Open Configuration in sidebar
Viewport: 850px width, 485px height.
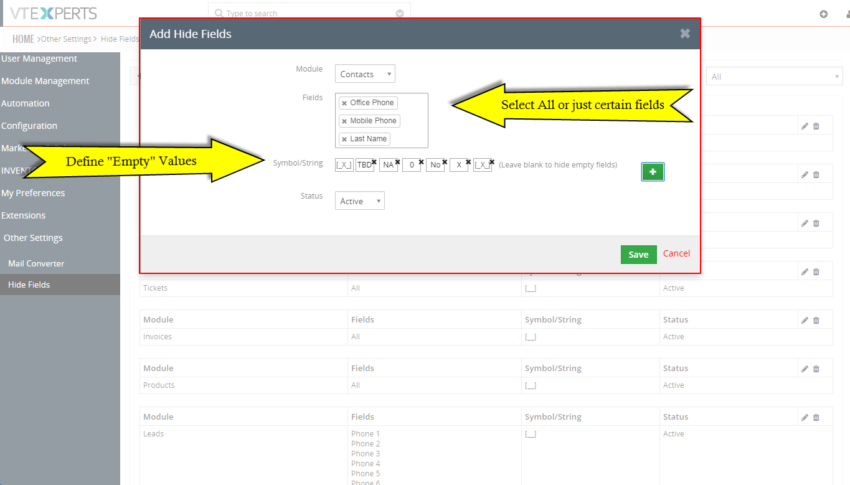pyautogui.click(x=29, y=126)
